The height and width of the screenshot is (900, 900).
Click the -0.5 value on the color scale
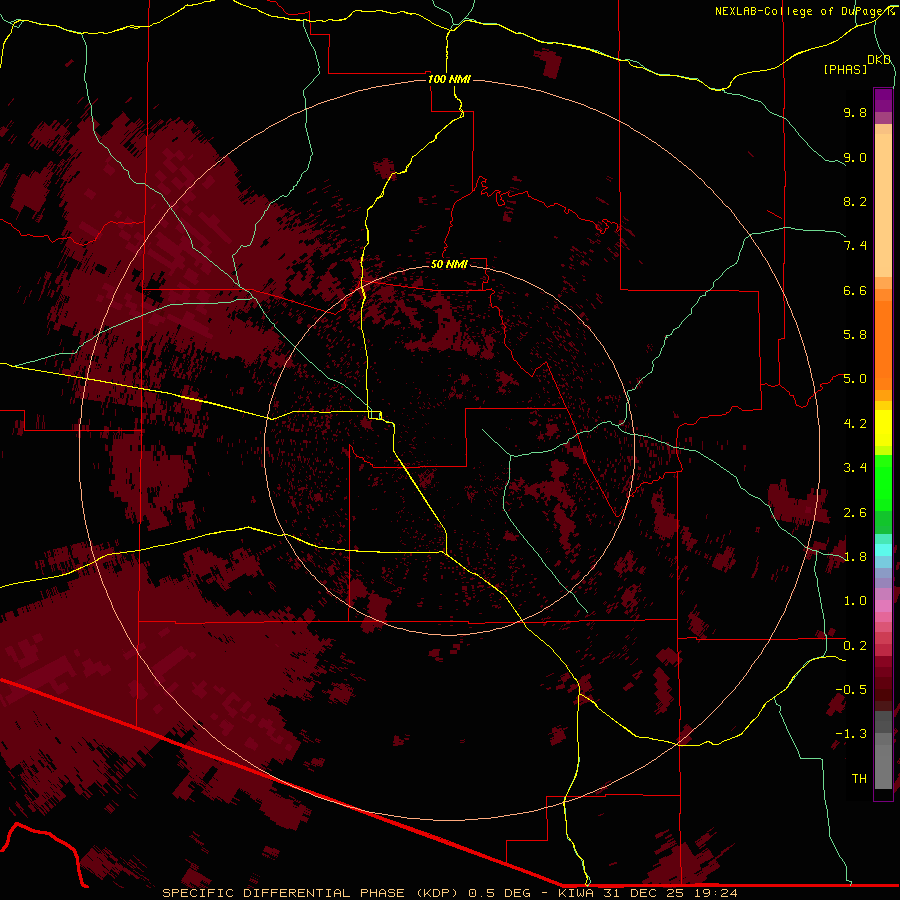(x=851, y=690)
